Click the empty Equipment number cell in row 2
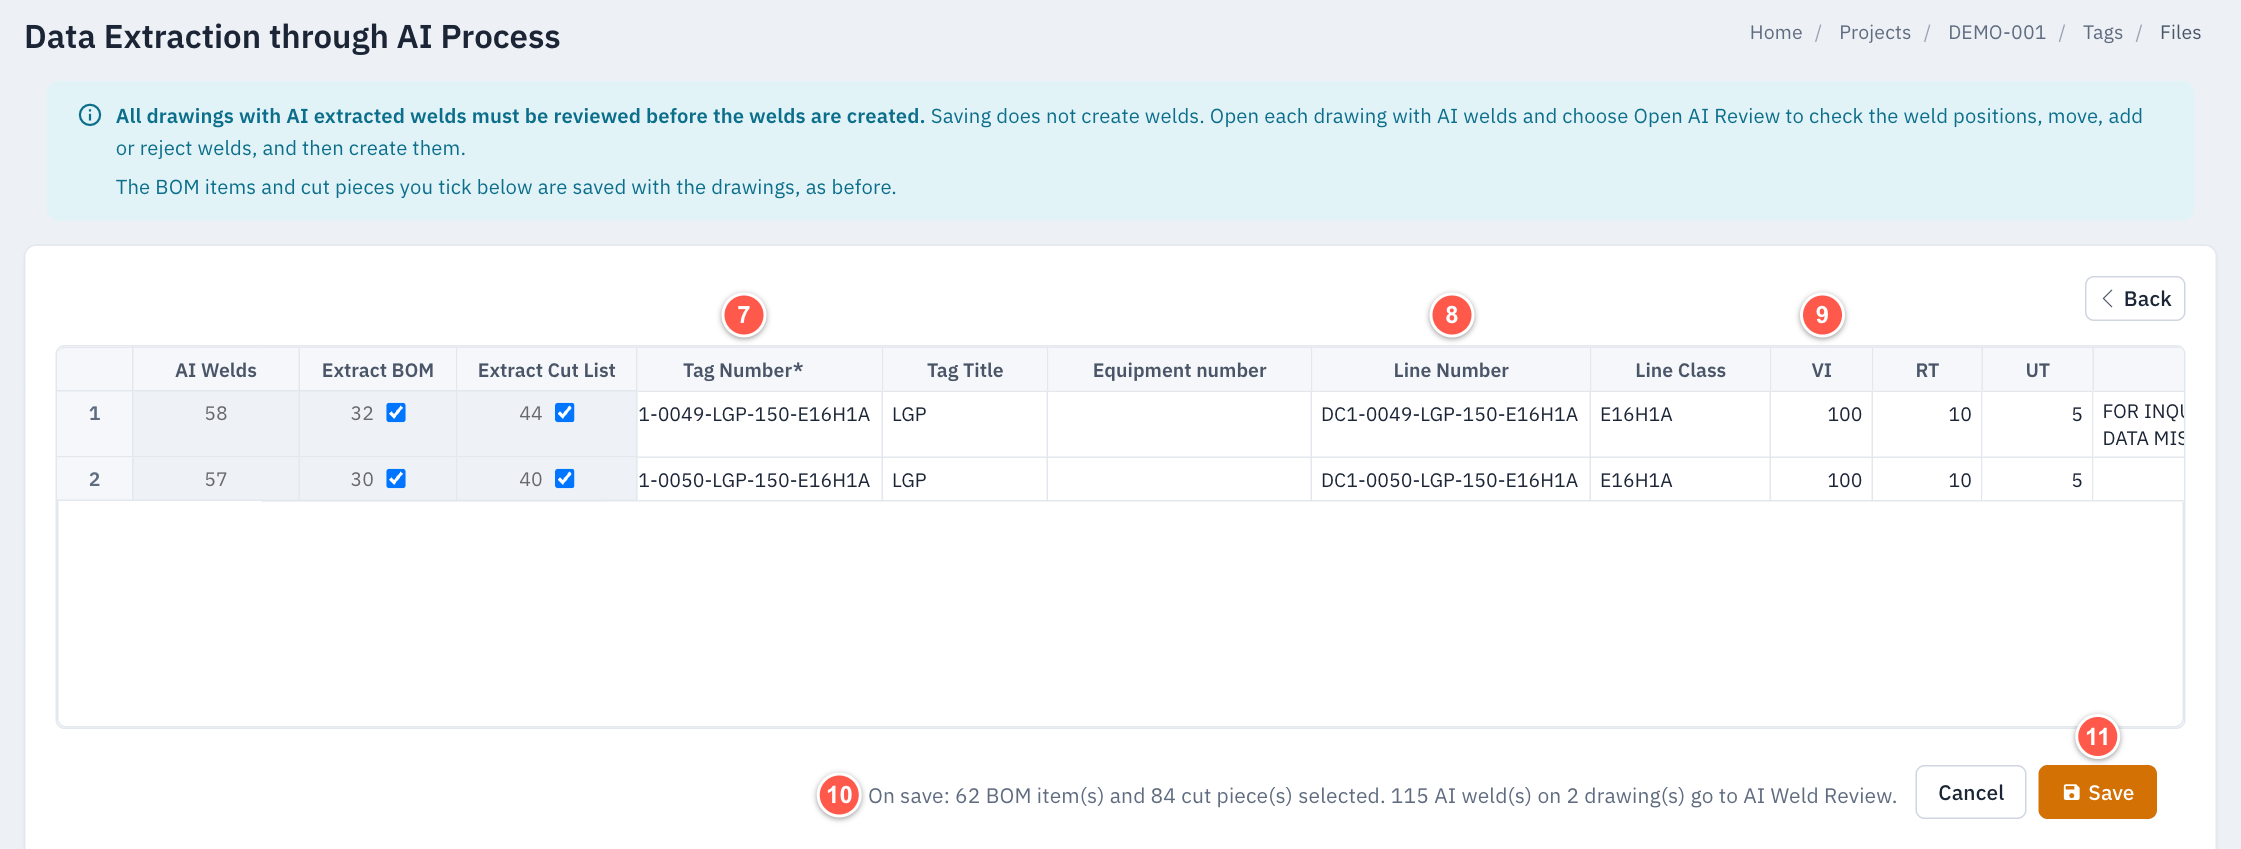Screen dimensions: 2241x849 click(1180, 479)
